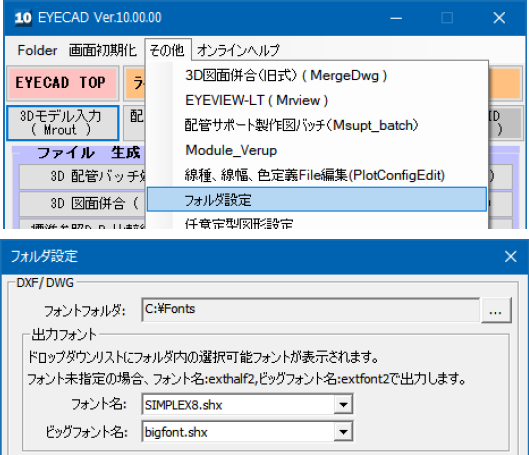
Task: Close the EYECAD window
Action: tap(499, 18)
